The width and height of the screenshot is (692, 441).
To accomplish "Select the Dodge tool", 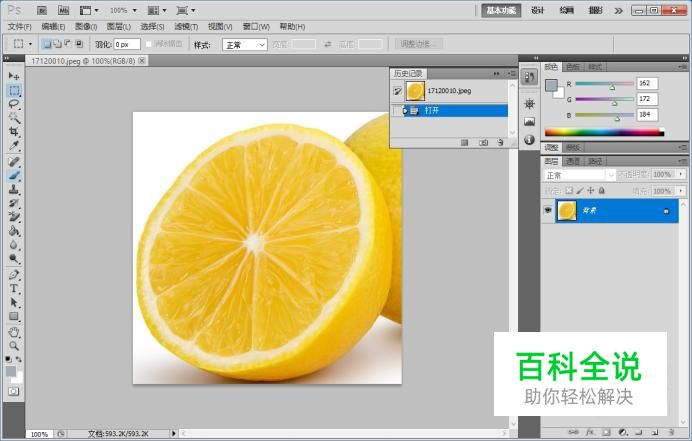I will coord(14,258).
